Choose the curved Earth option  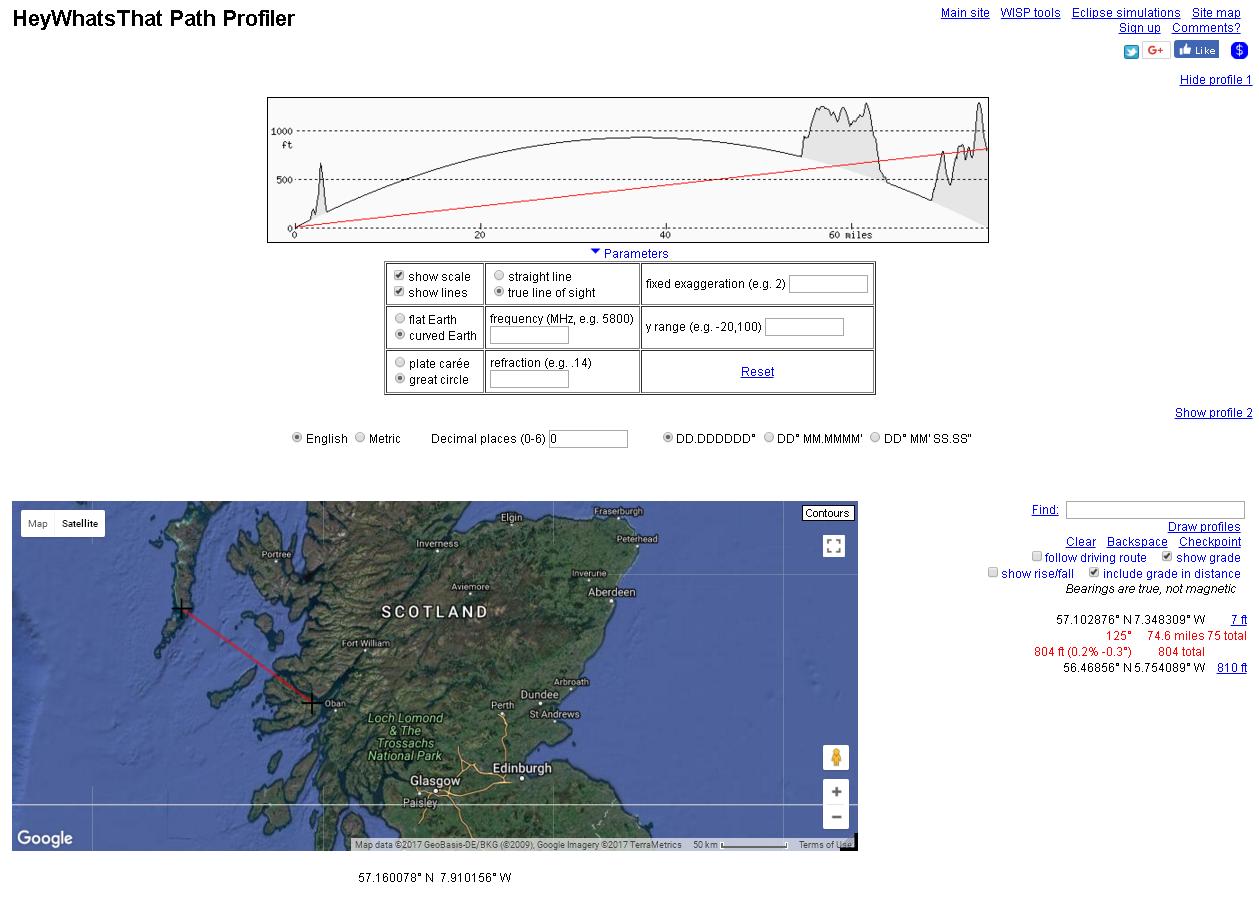(400, 335)
